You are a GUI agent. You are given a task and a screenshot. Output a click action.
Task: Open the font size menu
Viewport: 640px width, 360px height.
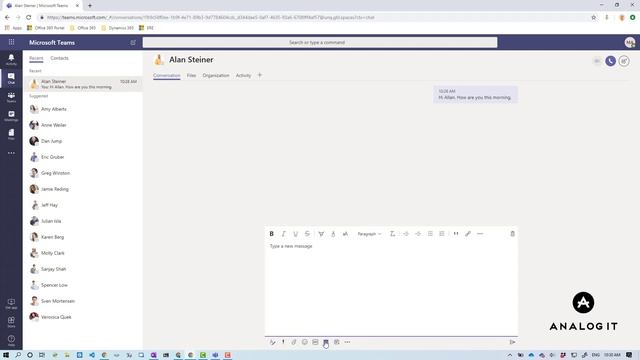(x=345, y=234)
